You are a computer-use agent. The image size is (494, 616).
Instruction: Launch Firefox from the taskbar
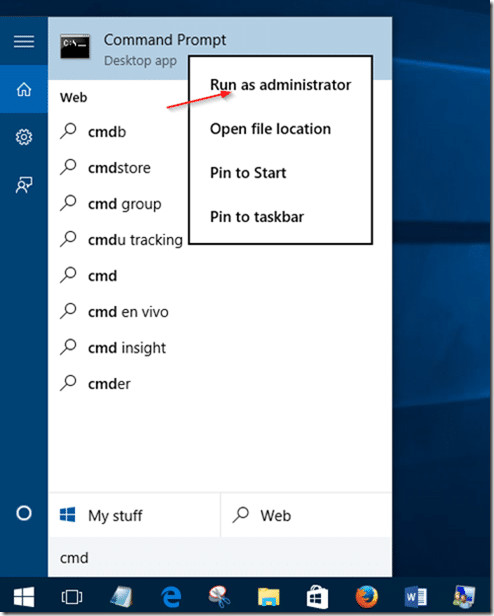pos(366,597)
